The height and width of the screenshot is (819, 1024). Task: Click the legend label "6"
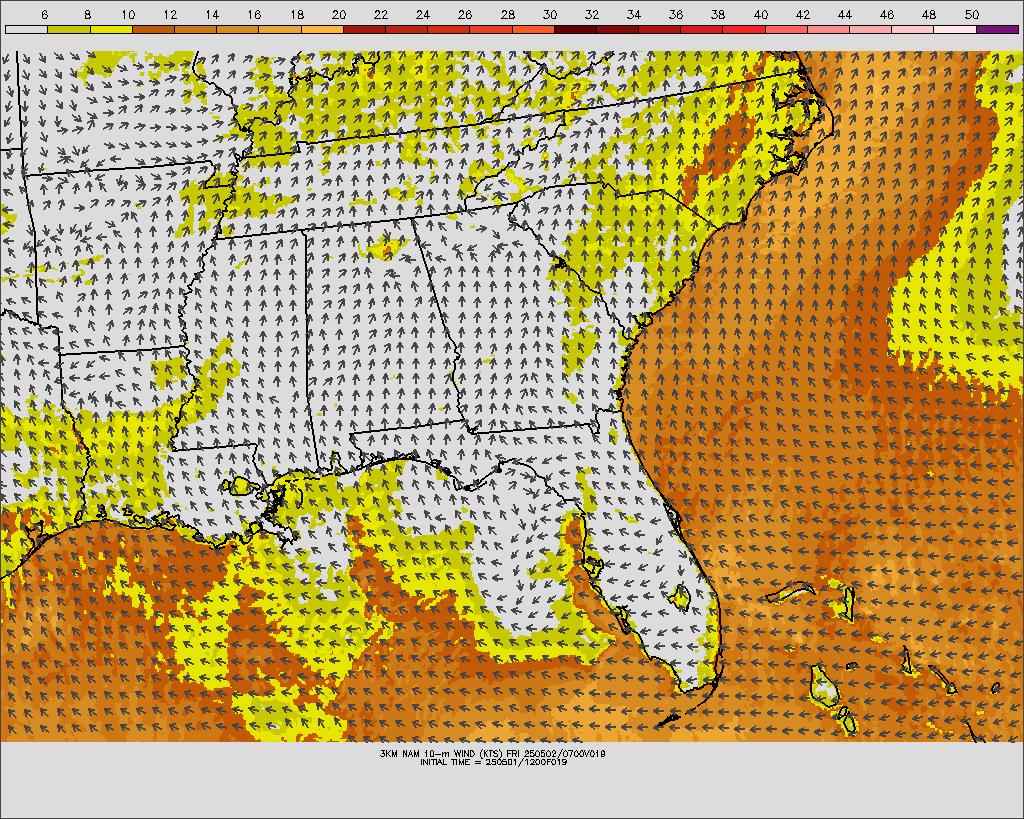(44, 14)
